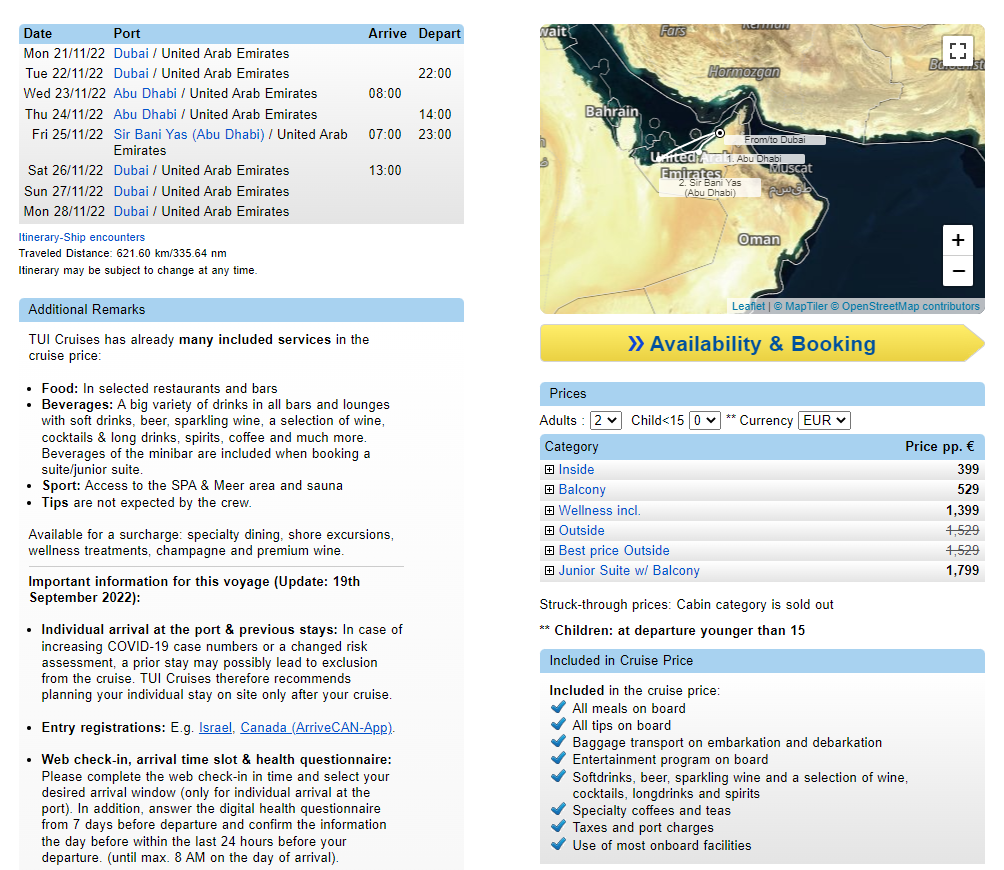Open Dubai port link for Sun 27/11/22
1004x870 pixels.
coord(131,191)
